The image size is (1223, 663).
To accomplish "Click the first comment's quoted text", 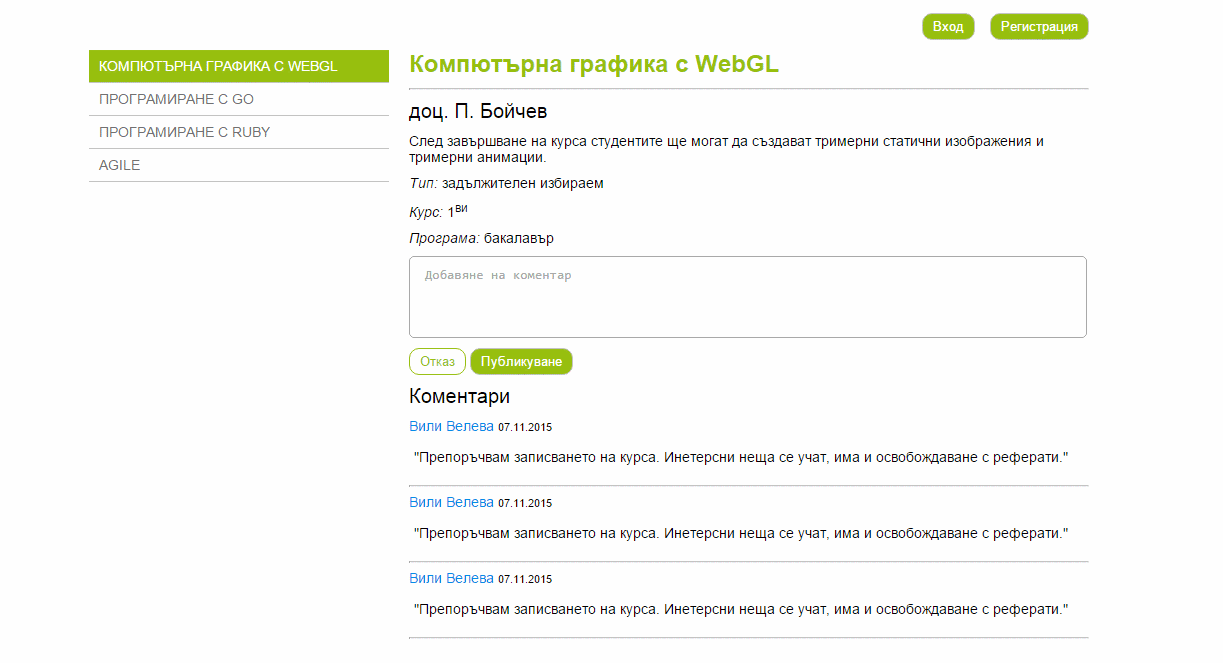I will pyautogui.click(x=741, y=457).
